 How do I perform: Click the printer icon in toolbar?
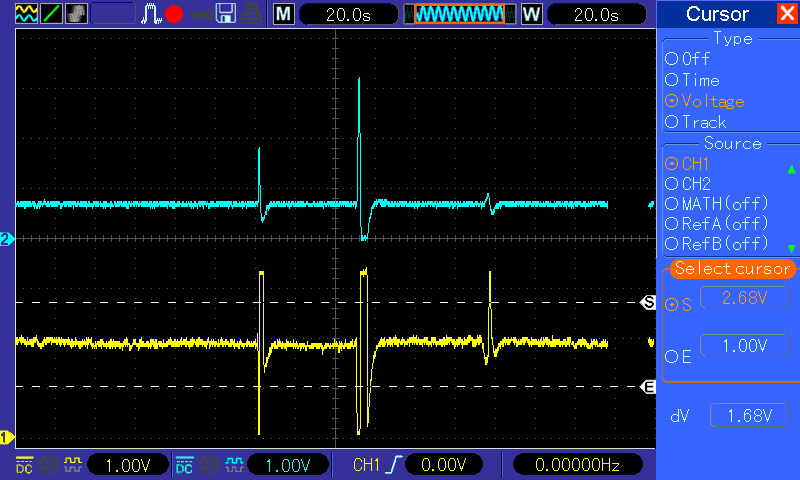point(251,14)
